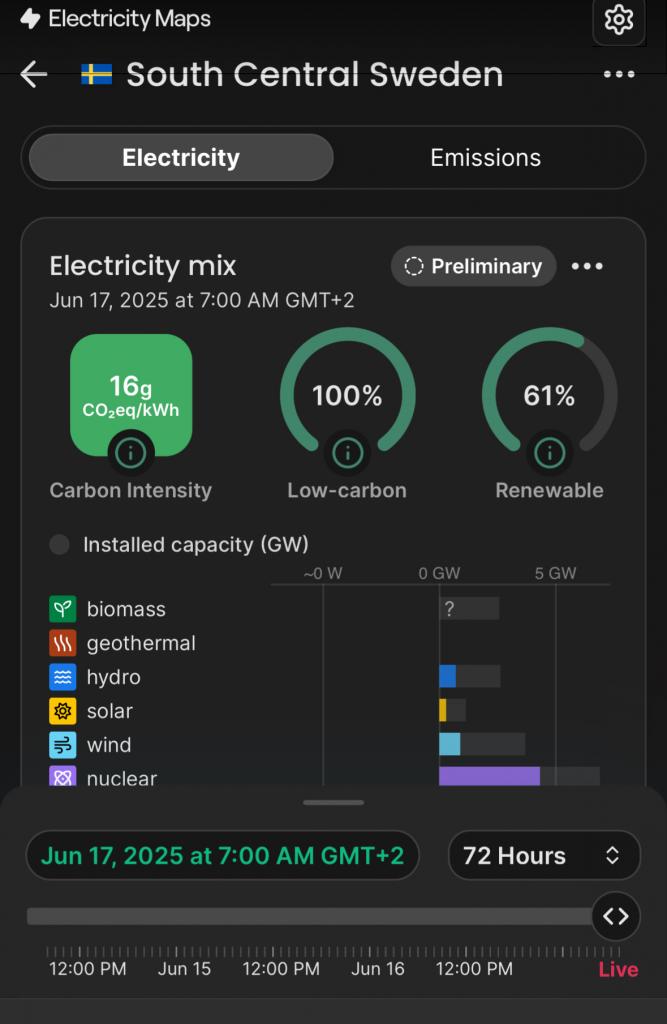
Task: Open settings with the gear icon
Action: (619, 20)
